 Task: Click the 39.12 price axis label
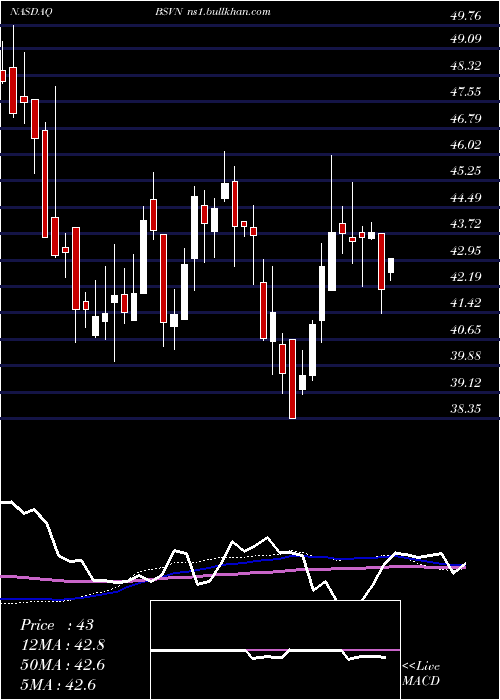click(x=466, y=383)
